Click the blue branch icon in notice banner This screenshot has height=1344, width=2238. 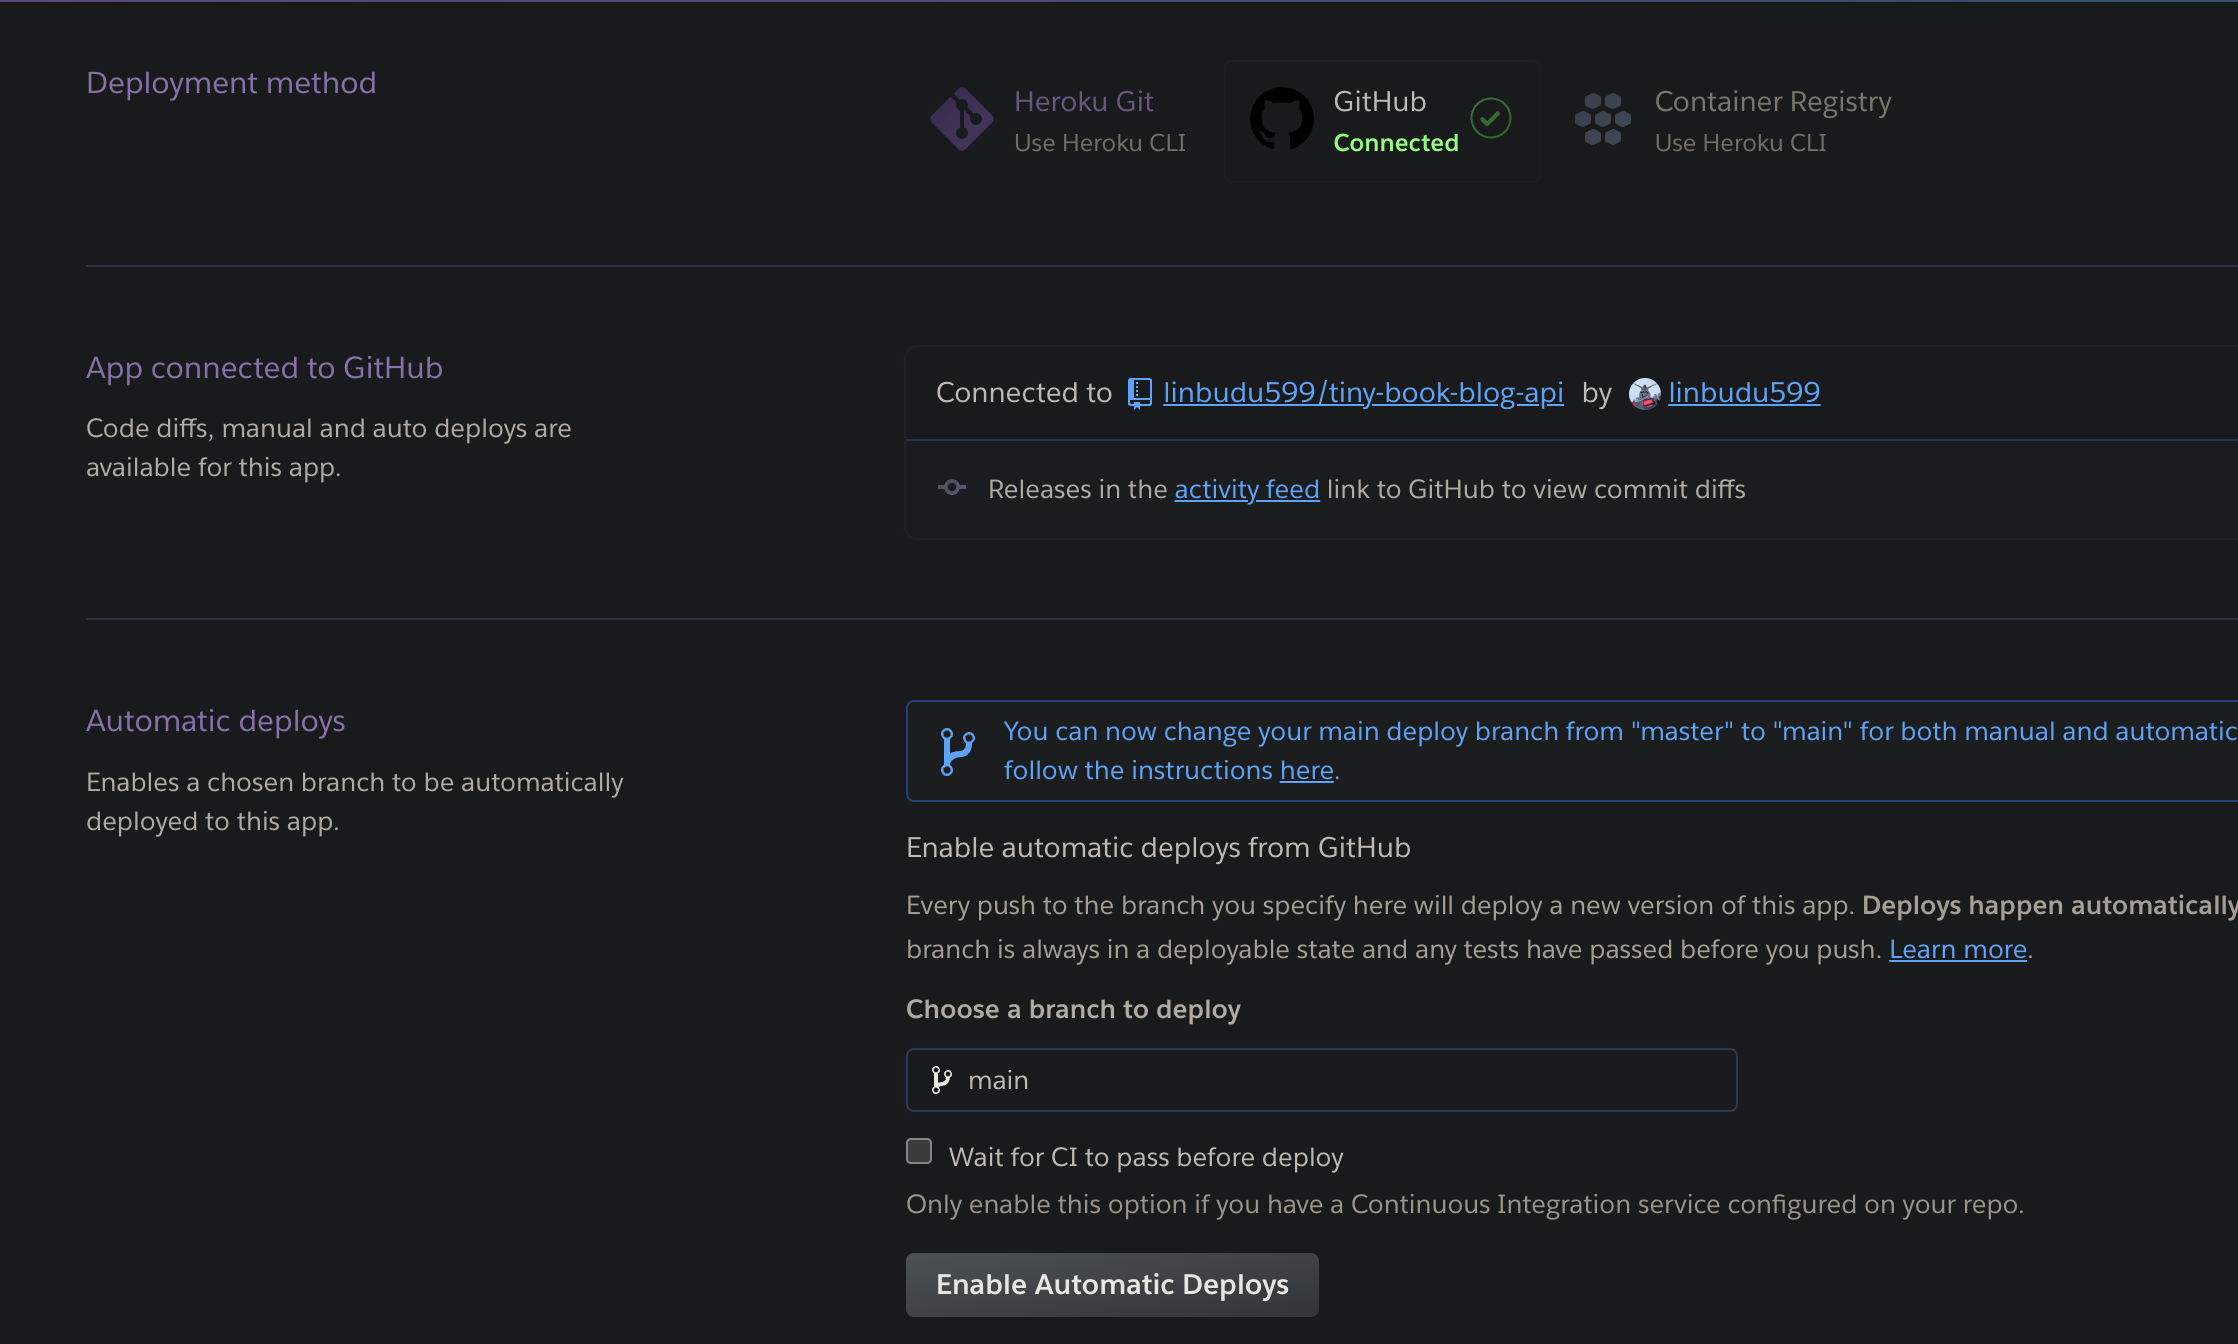[x=956, y=751]
